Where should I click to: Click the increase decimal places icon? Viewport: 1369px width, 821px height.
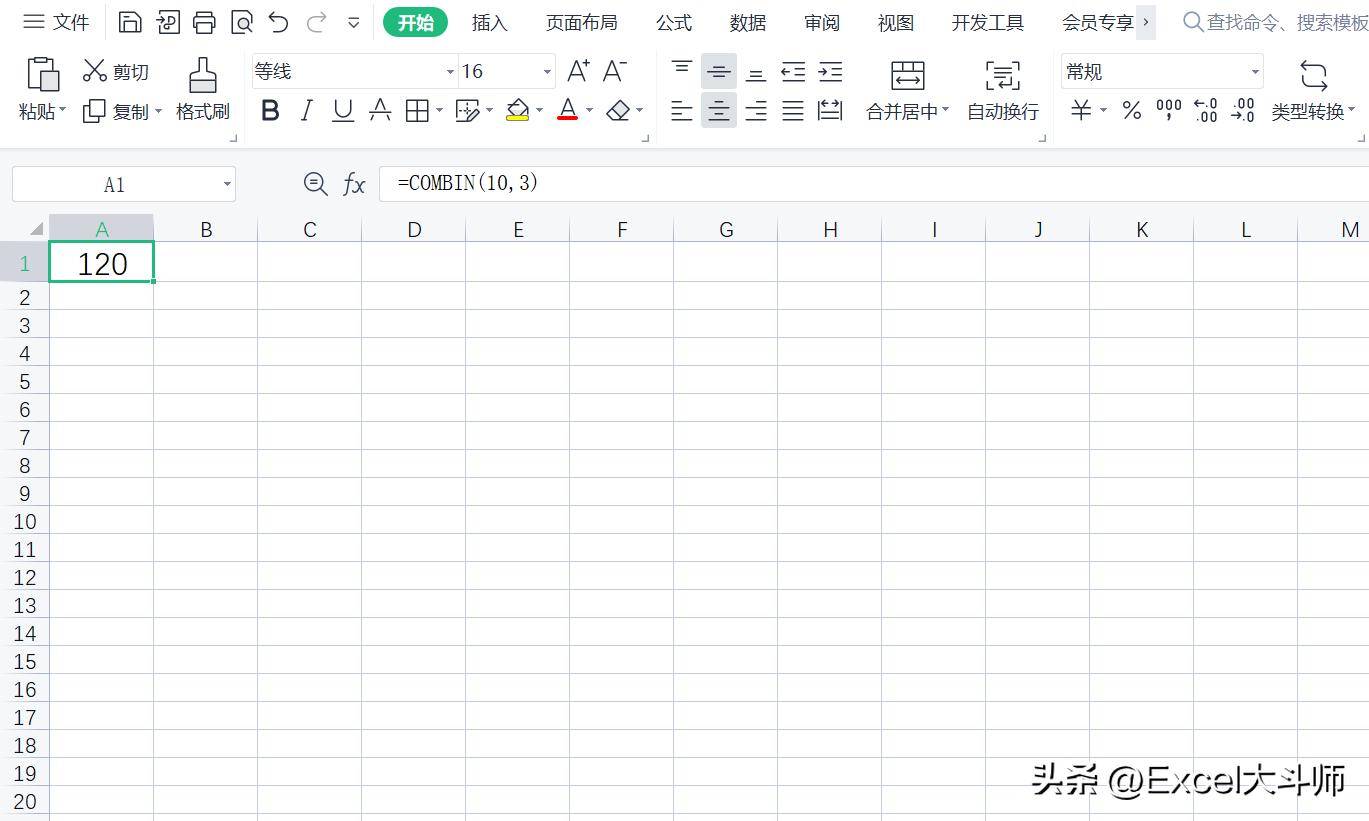click(x=1205, y=110)
